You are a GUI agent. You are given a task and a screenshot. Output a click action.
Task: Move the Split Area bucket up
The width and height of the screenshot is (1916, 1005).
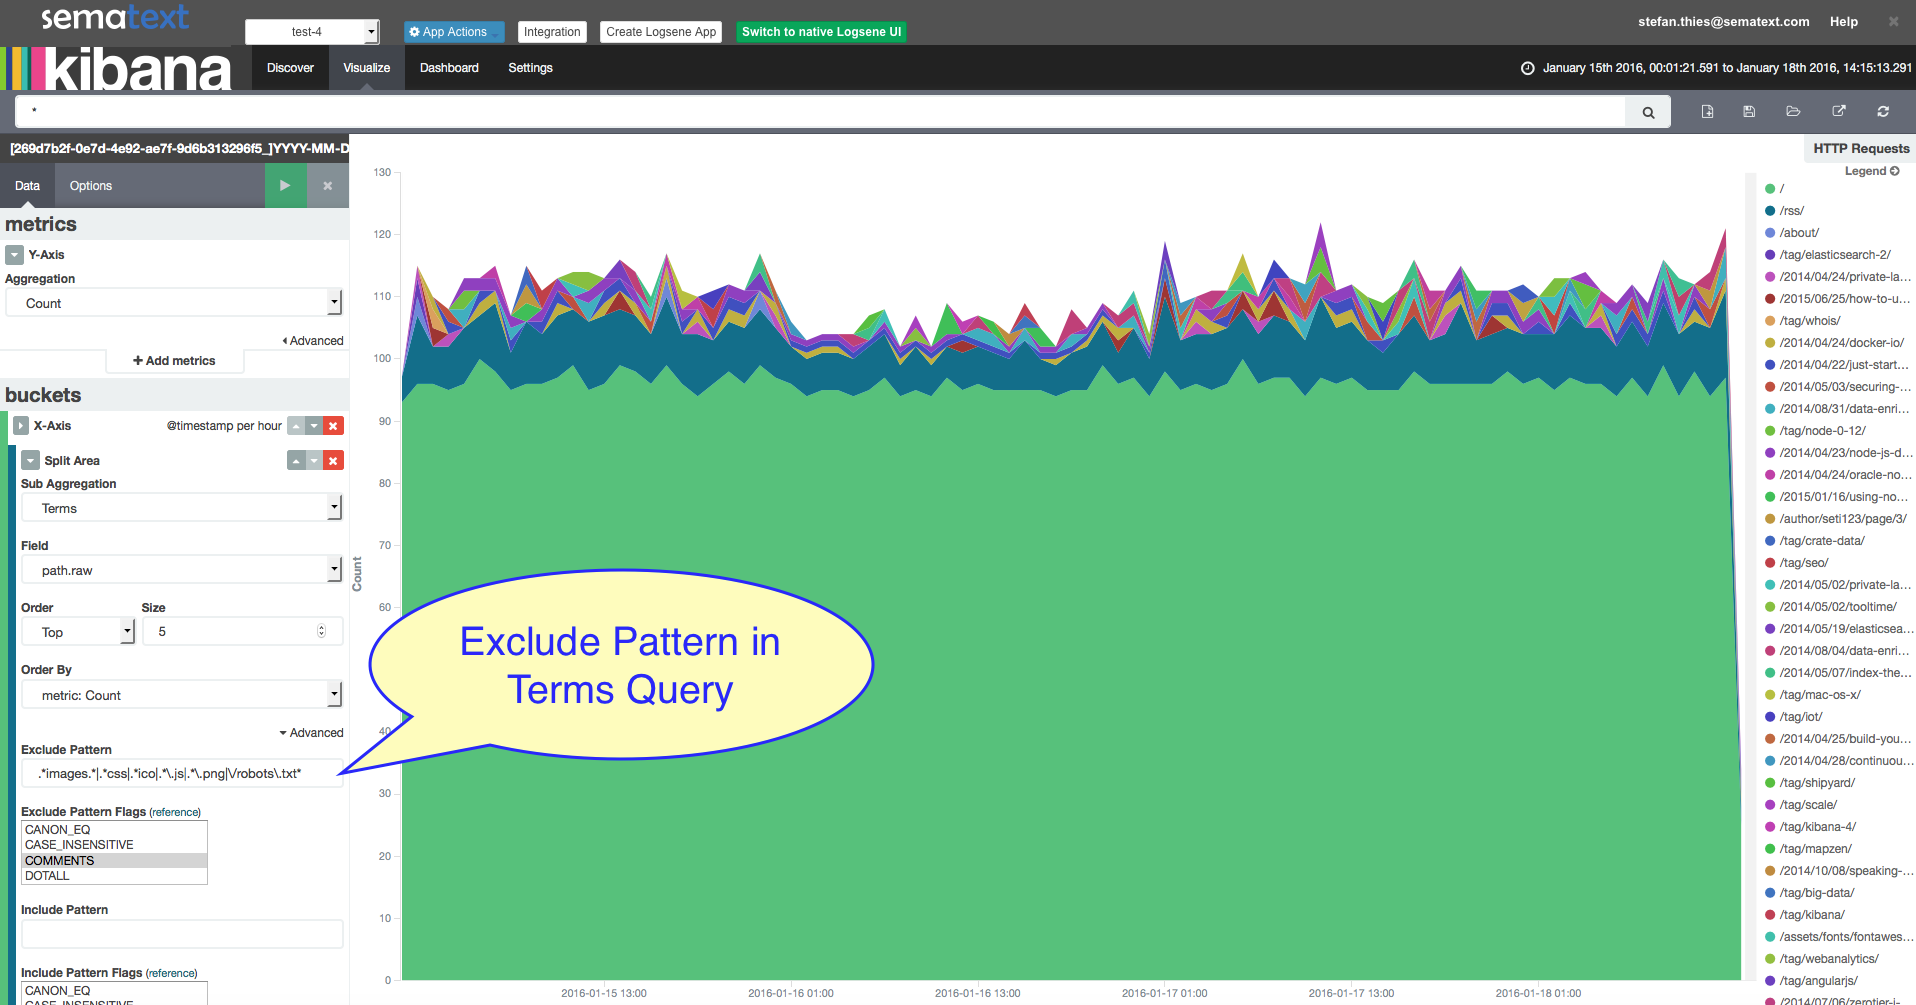[x=296, y=460]
